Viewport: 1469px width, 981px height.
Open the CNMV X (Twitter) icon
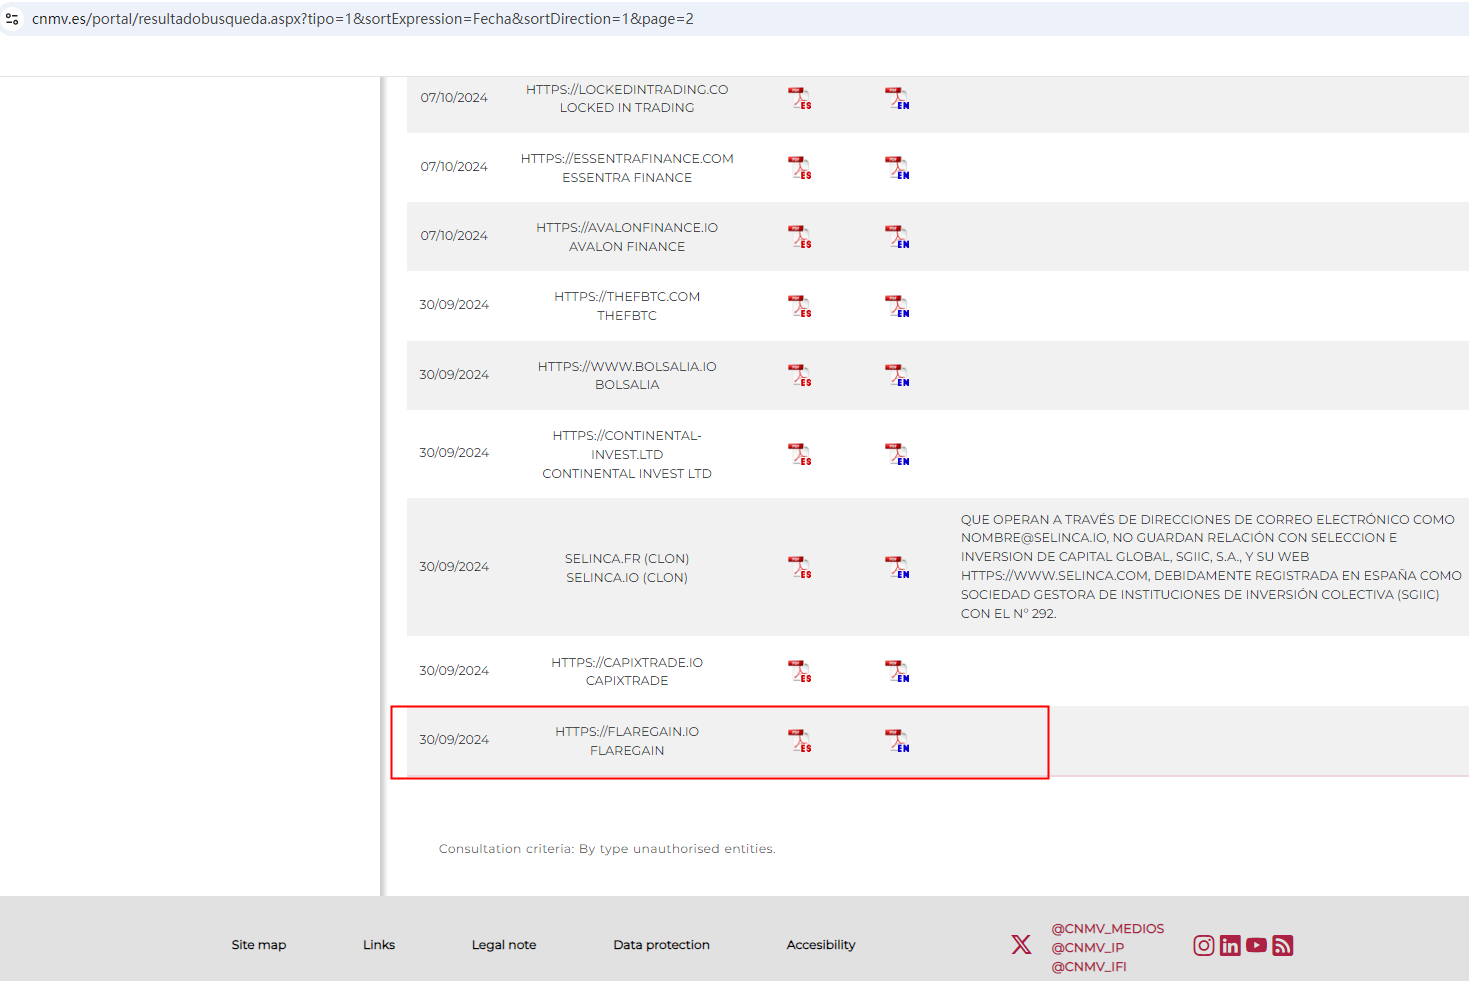(1021, 944)
